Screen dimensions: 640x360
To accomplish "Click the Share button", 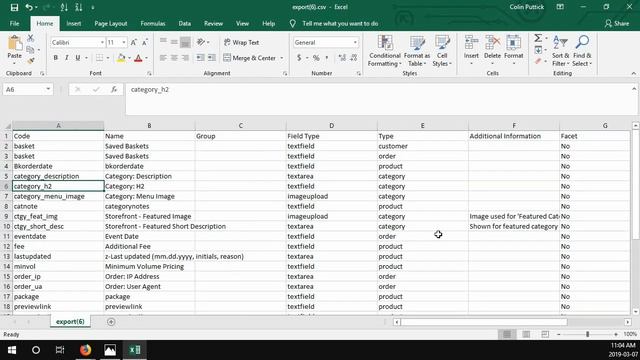I will point(617,24).
